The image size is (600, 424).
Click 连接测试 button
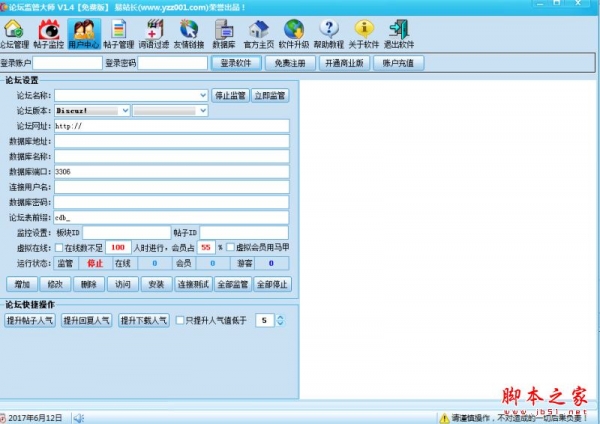click(x=193, y=284)
